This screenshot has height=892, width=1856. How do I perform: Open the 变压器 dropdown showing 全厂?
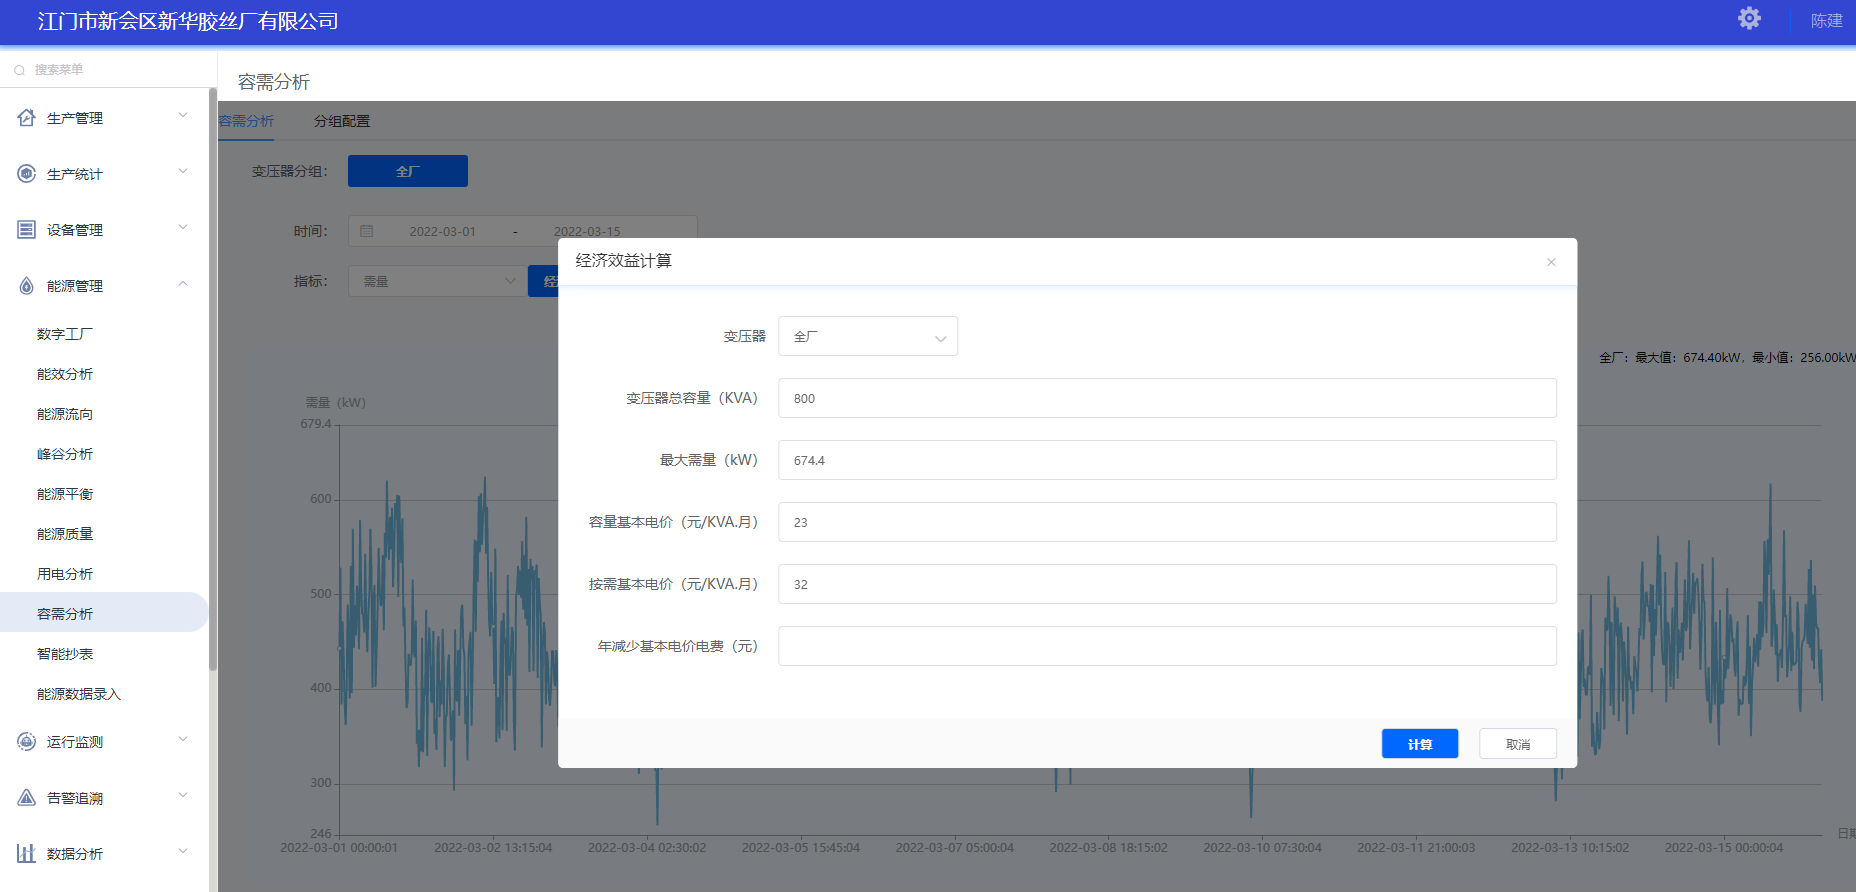(x=867, y=337)
